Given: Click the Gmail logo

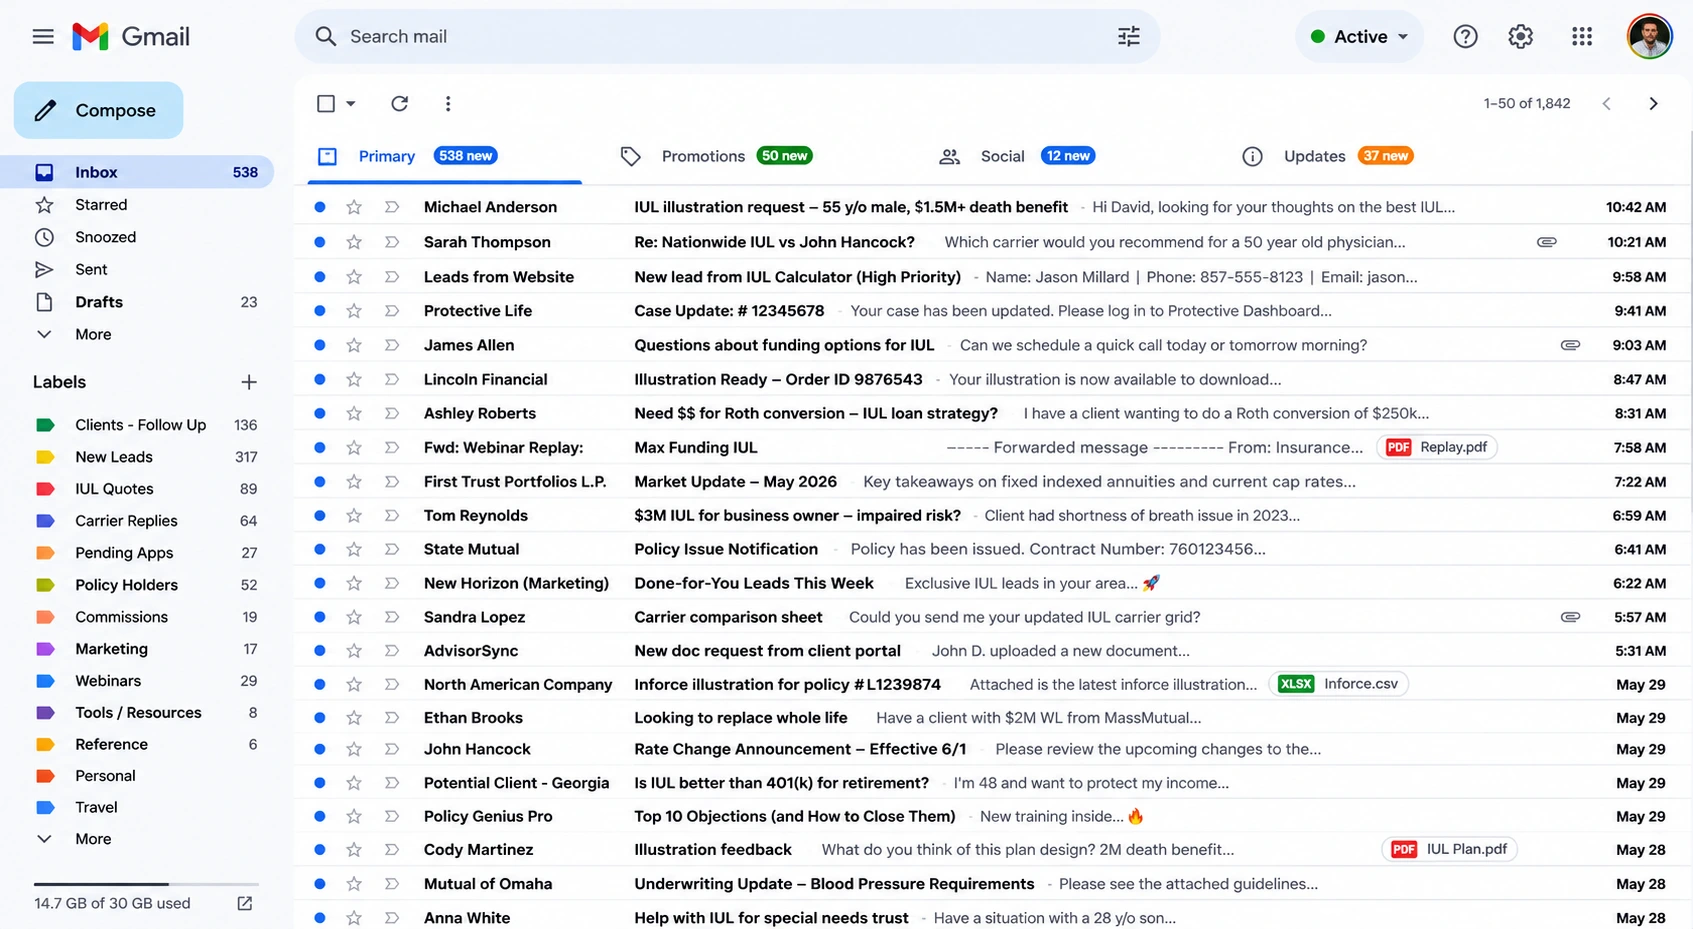Looking at the screenshot, I should (x=131, y=37).
